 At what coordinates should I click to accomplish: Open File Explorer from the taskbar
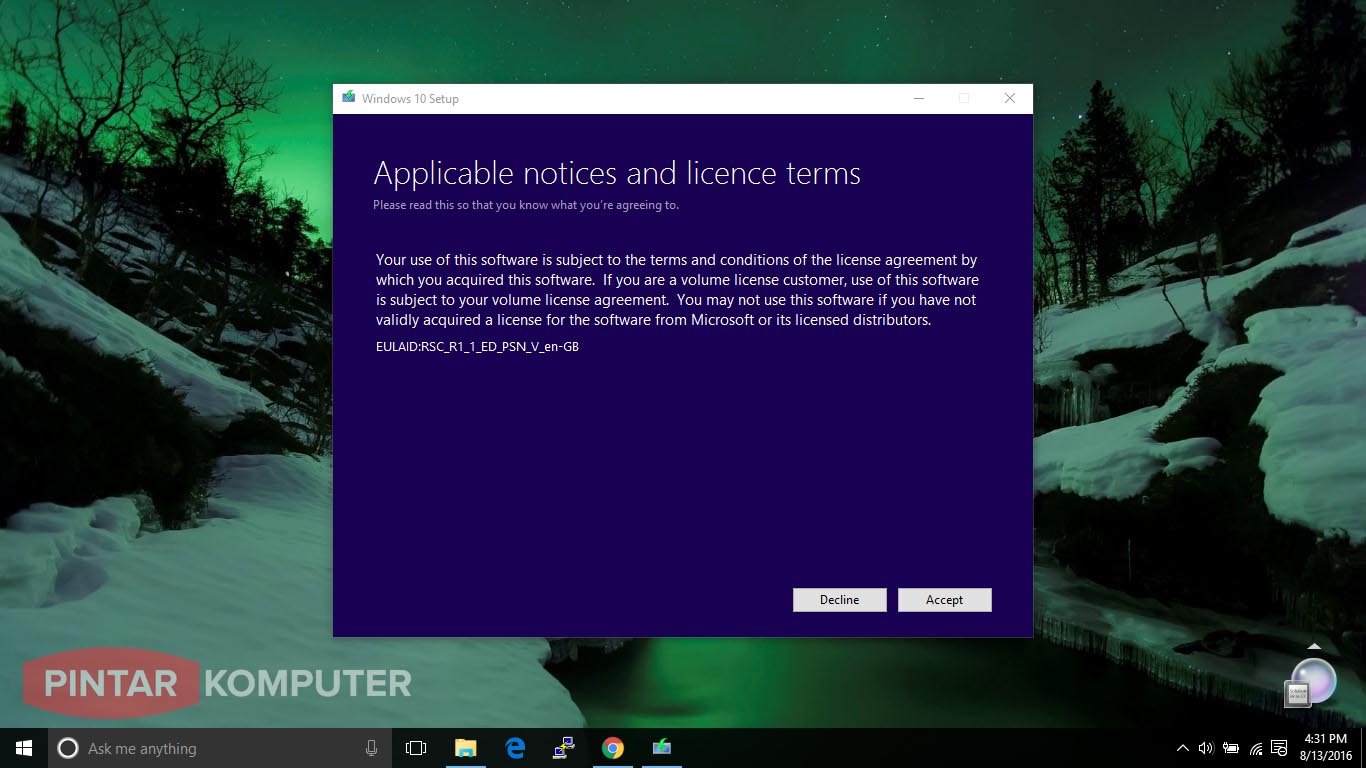pos(465,748)
